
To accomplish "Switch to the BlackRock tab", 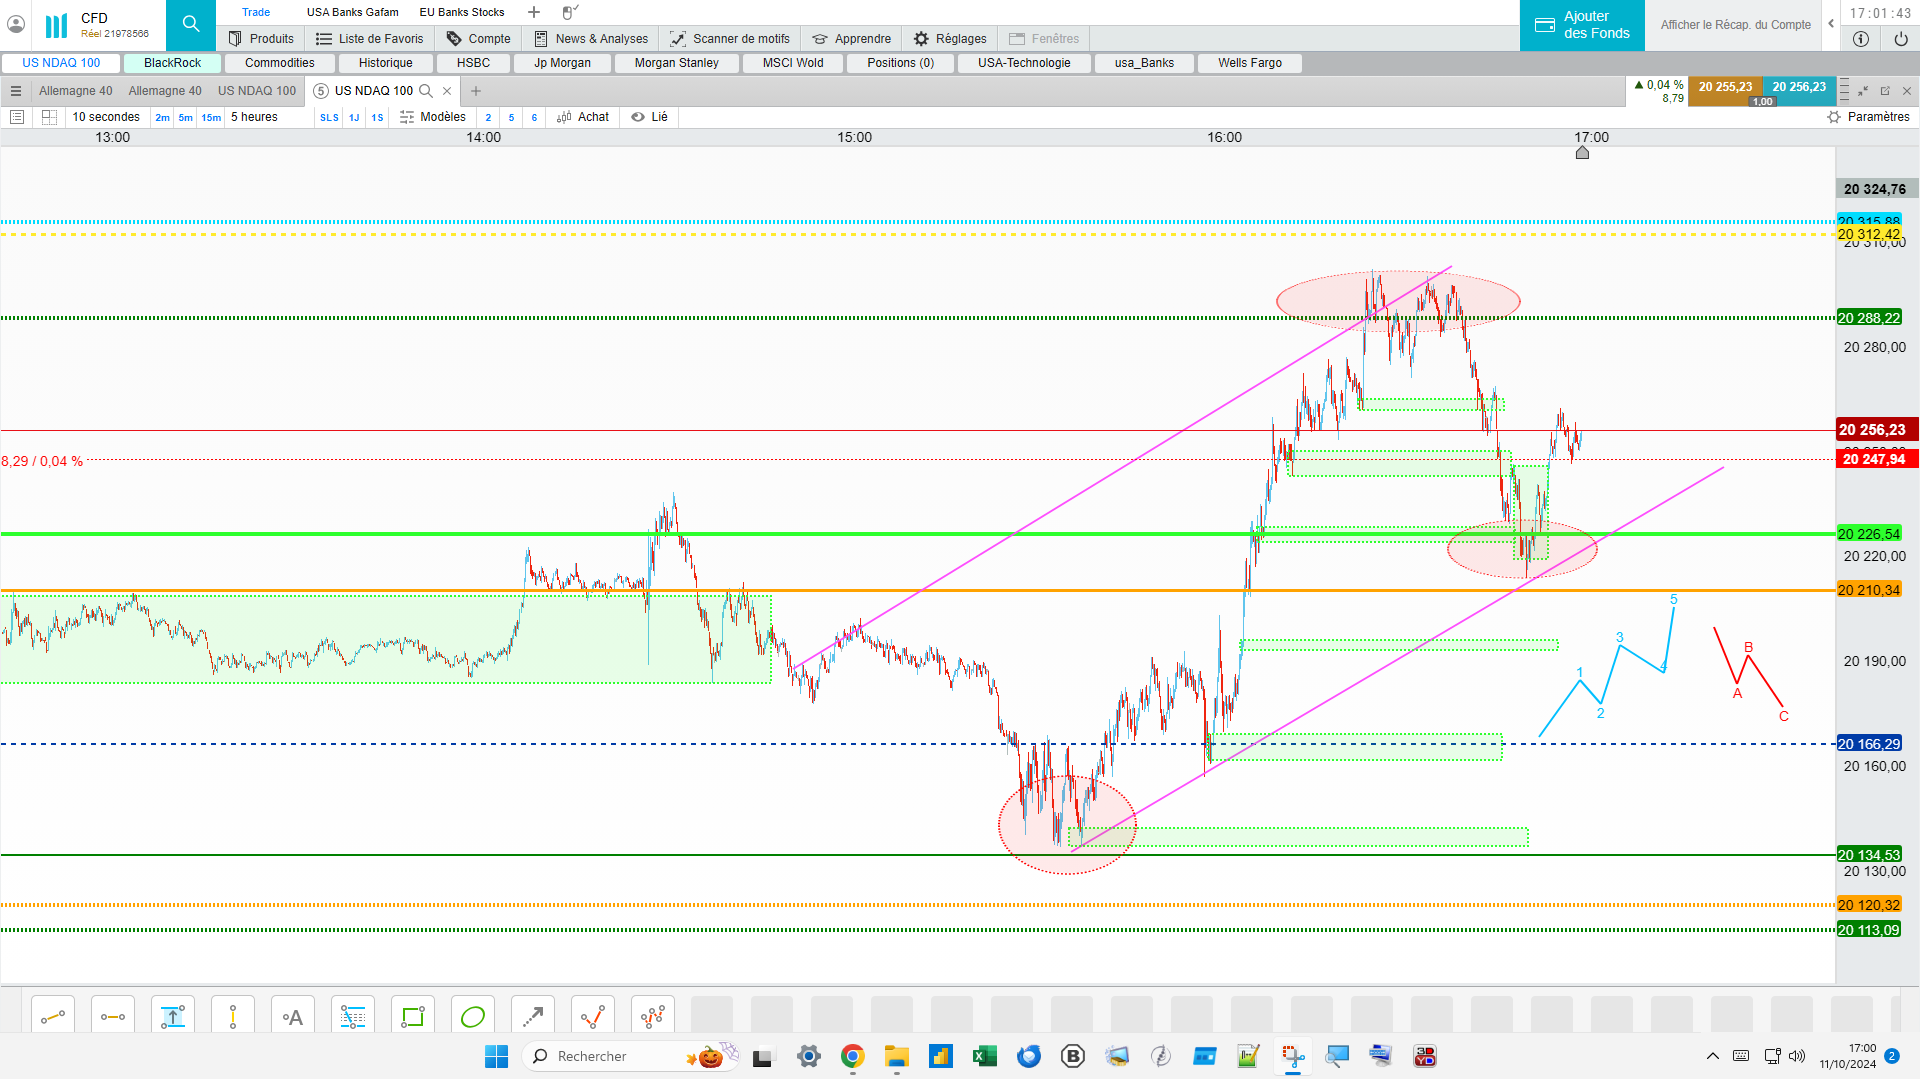I will tap(172, 63).
